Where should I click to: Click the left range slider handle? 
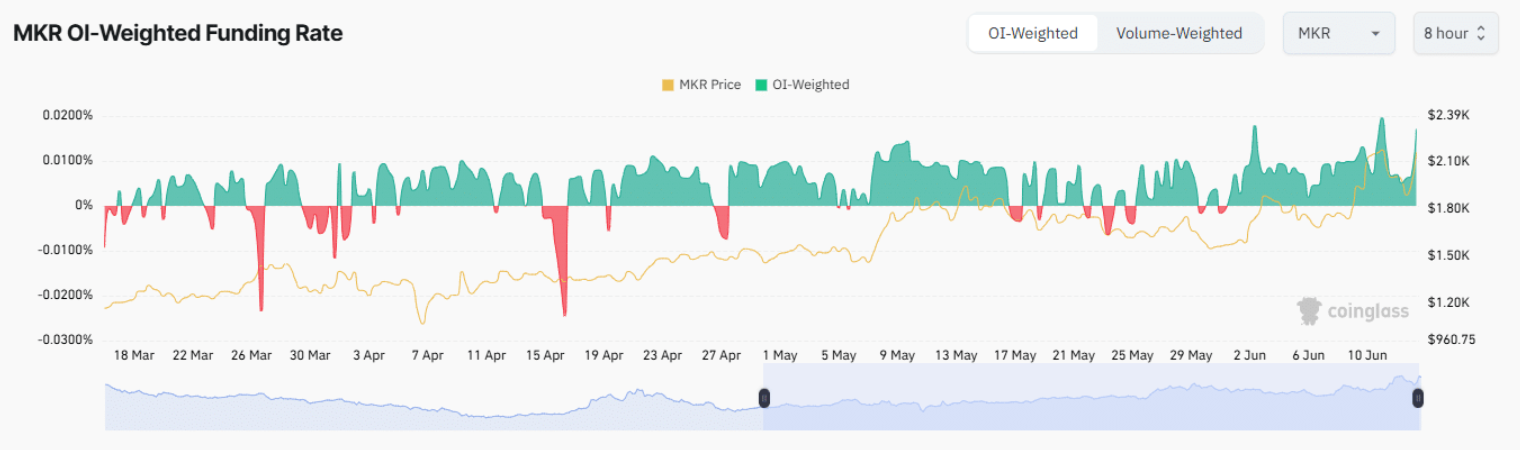(x=764, y=398)
